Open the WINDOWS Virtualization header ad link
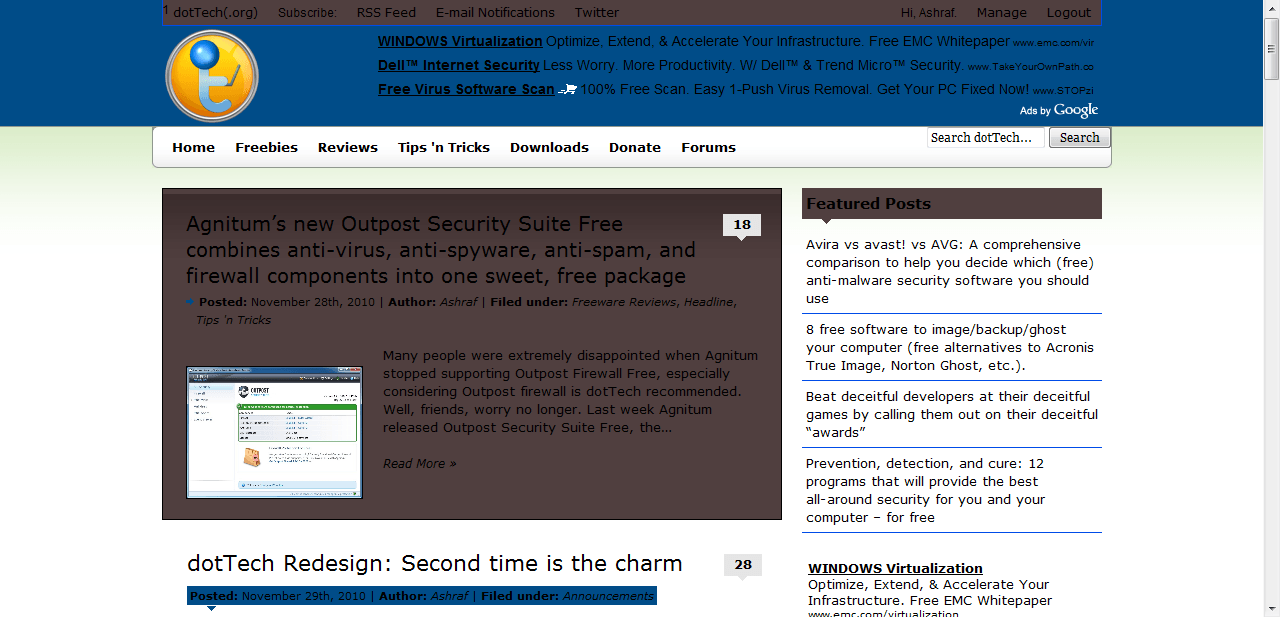Screen dimensions: 1280x617 tap(460, 41)
